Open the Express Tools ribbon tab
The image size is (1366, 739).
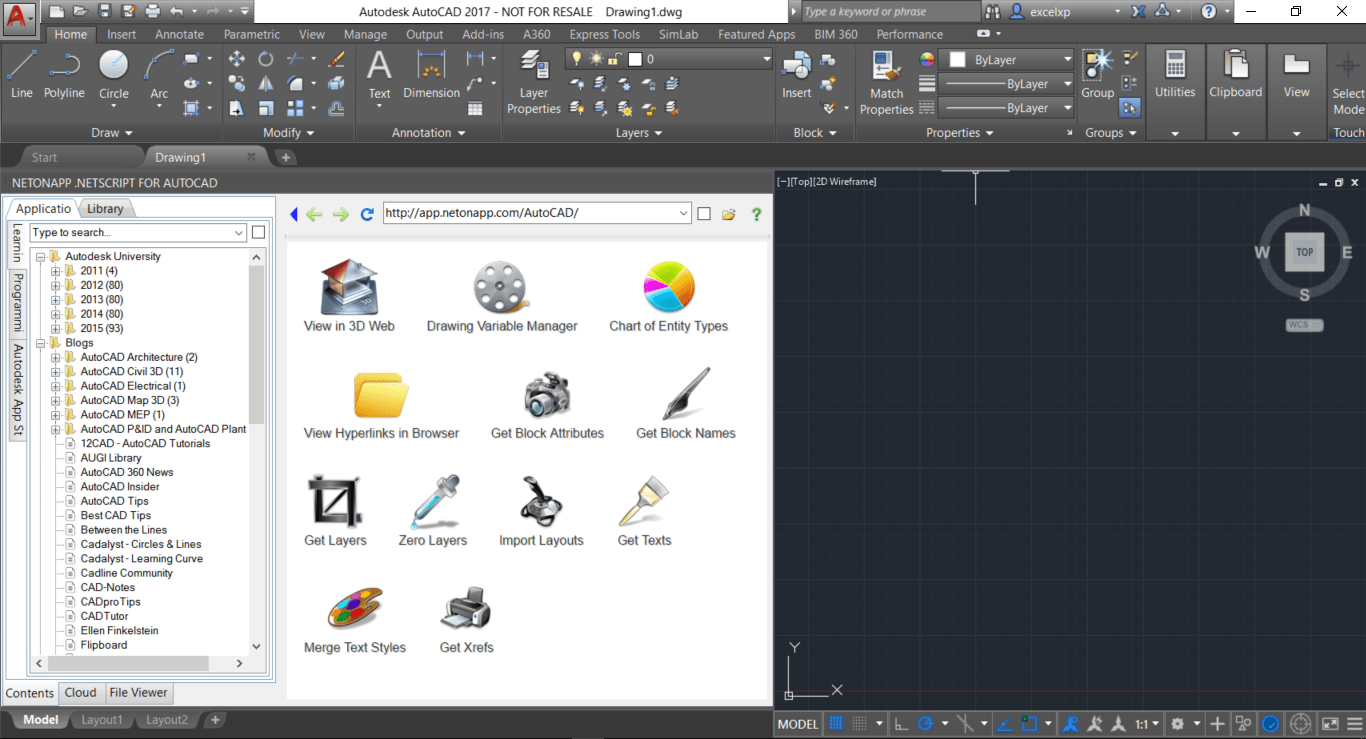[605, 34]
